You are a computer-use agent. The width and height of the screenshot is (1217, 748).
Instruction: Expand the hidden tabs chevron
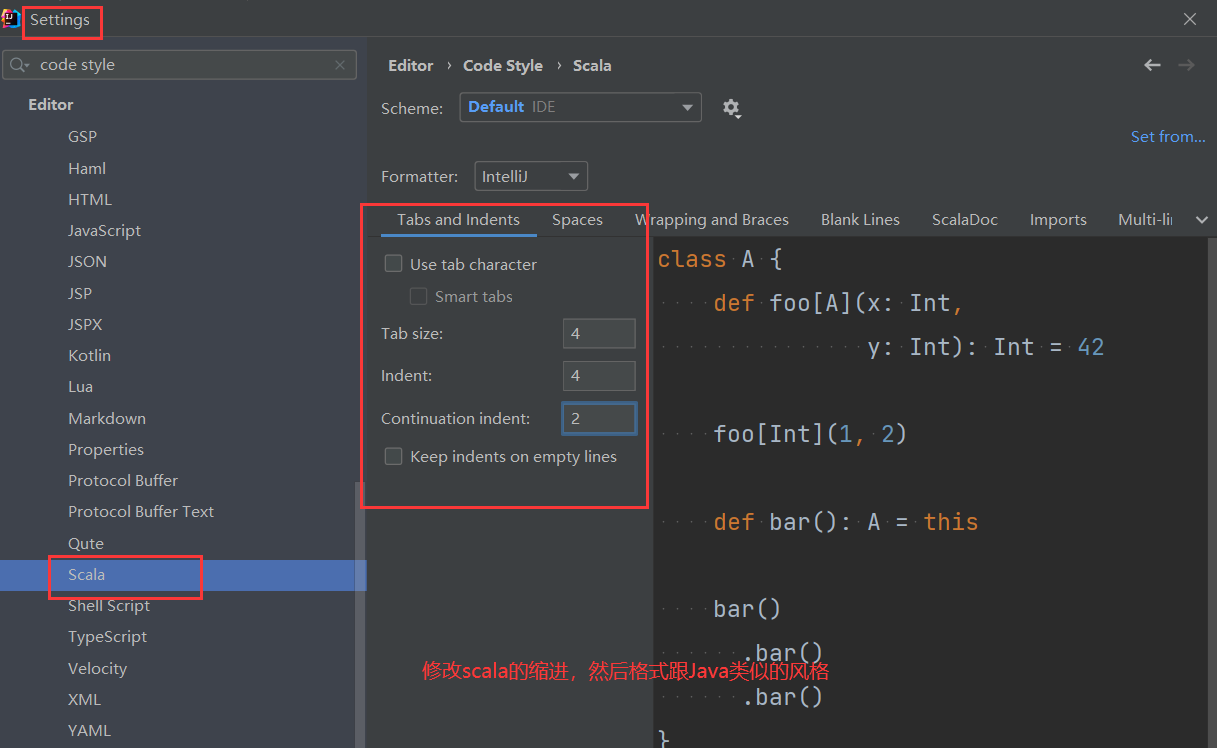1201,220
